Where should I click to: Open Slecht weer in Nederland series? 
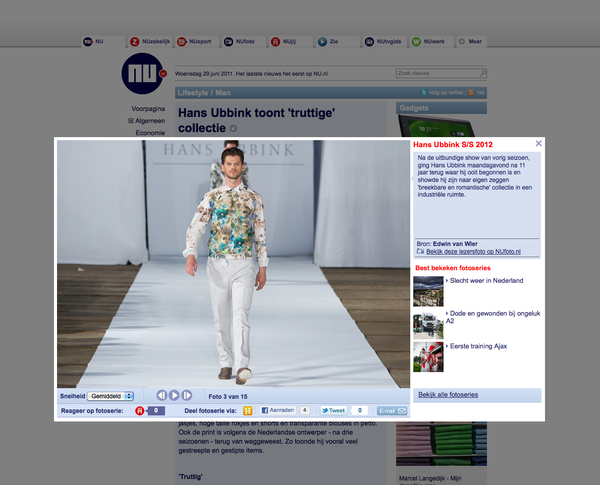click(486, 281)
